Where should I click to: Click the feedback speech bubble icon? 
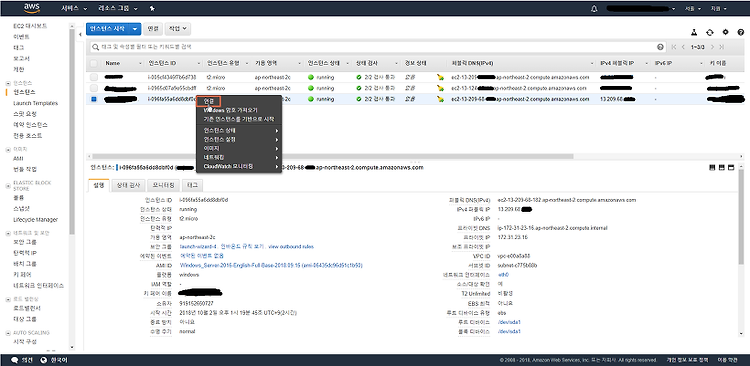(x=15, y=360)
